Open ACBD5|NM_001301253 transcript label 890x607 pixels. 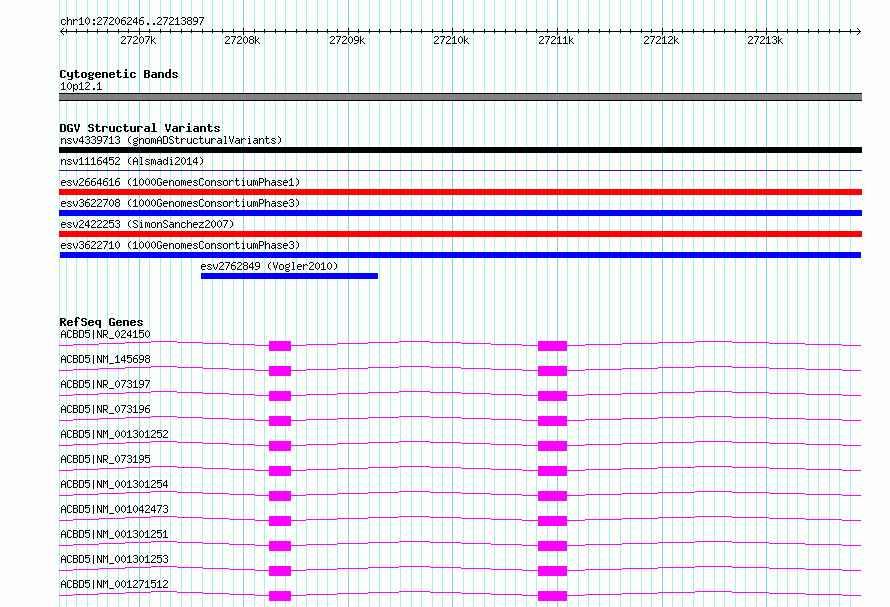tap(114, 559)
